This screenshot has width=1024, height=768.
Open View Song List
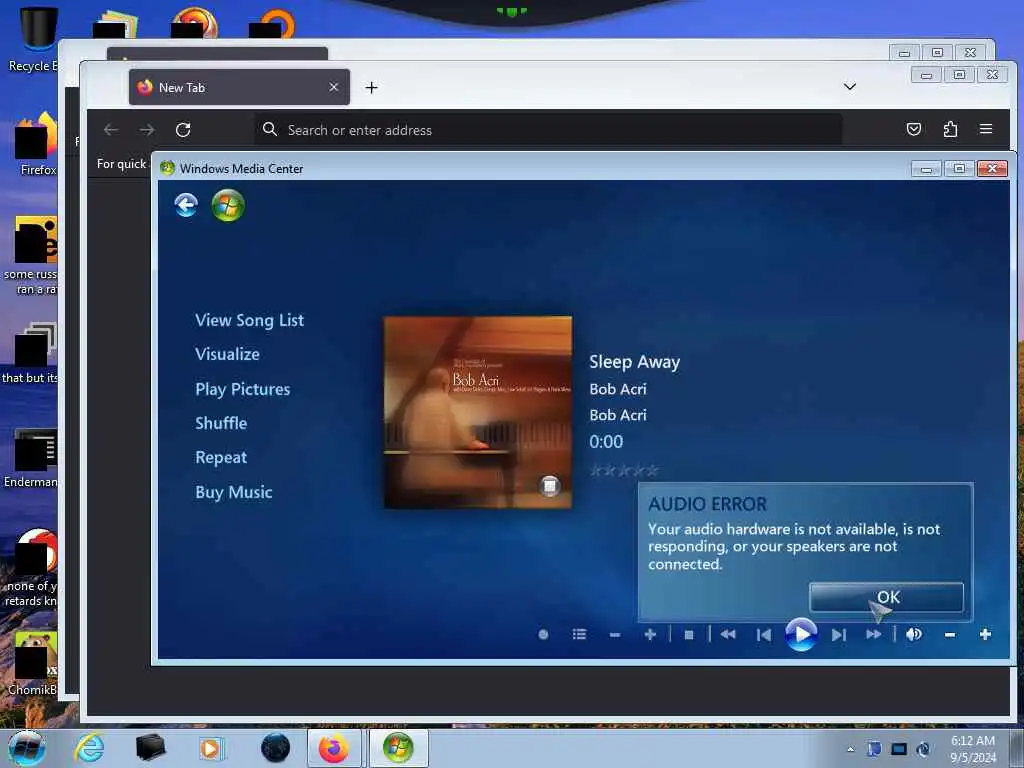coord(249,320)
